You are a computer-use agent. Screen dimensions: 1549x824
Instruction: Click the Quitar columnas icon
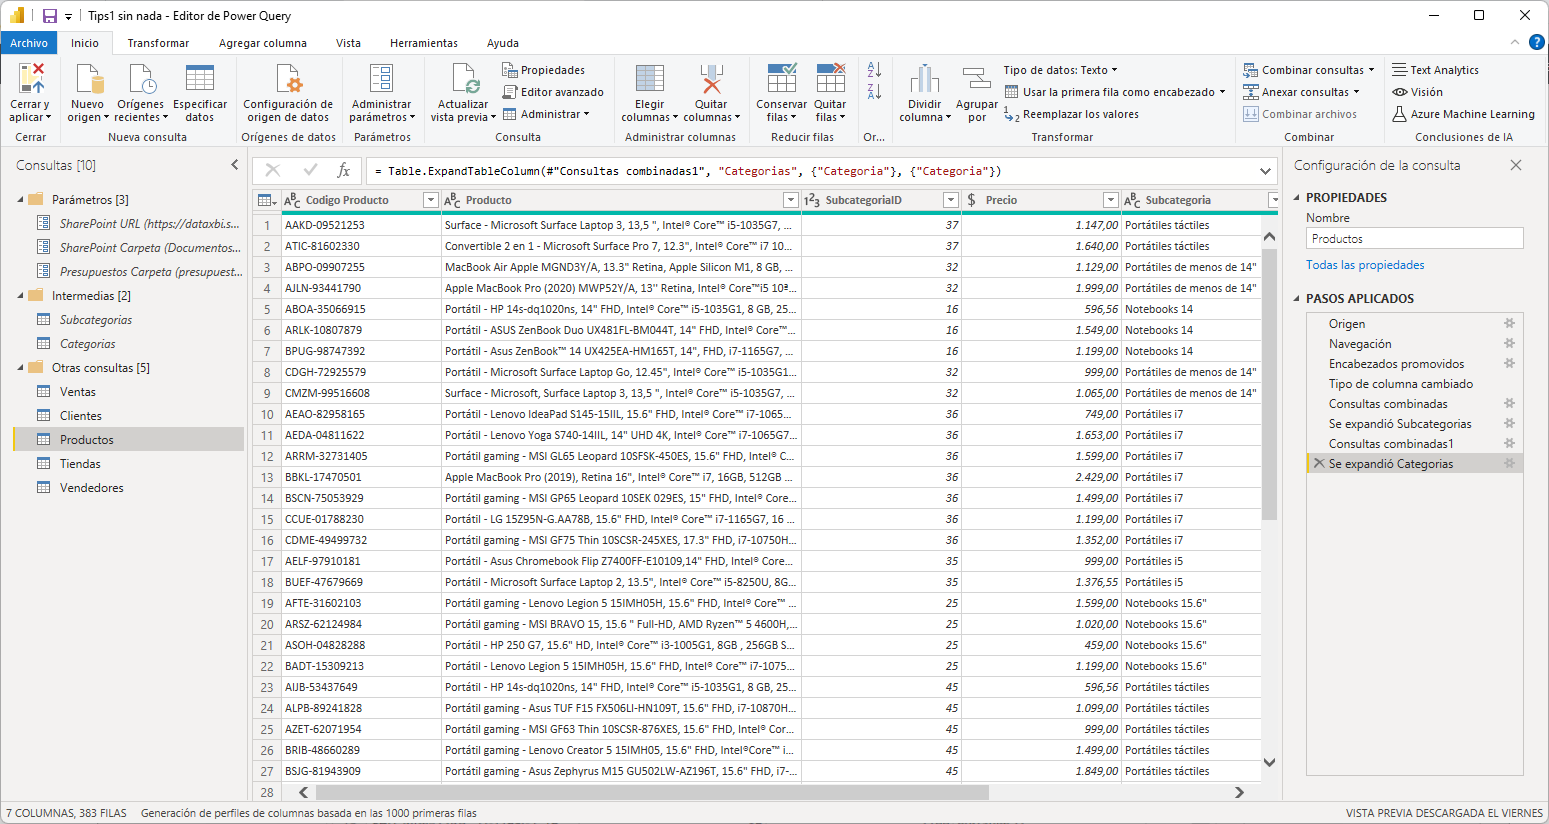click(x=711, y=79)
